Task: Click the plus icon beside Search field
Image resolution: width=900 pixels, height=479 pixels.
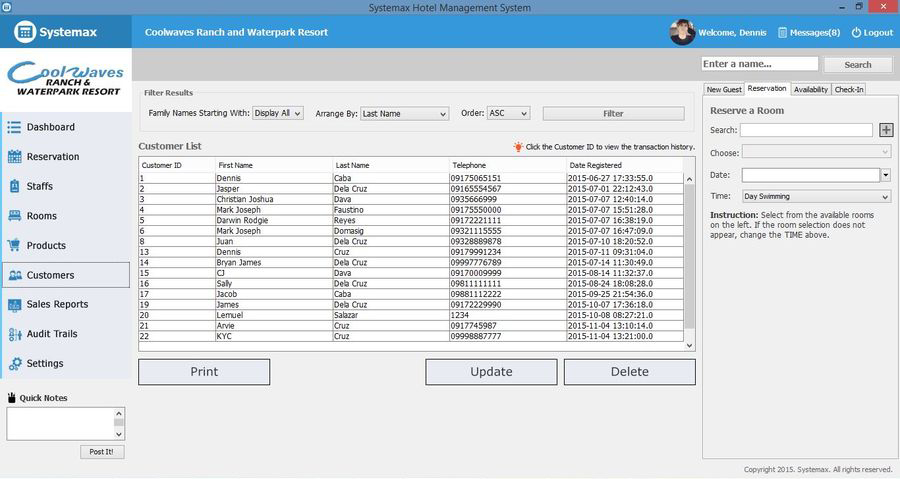Action: pos(886,130)
